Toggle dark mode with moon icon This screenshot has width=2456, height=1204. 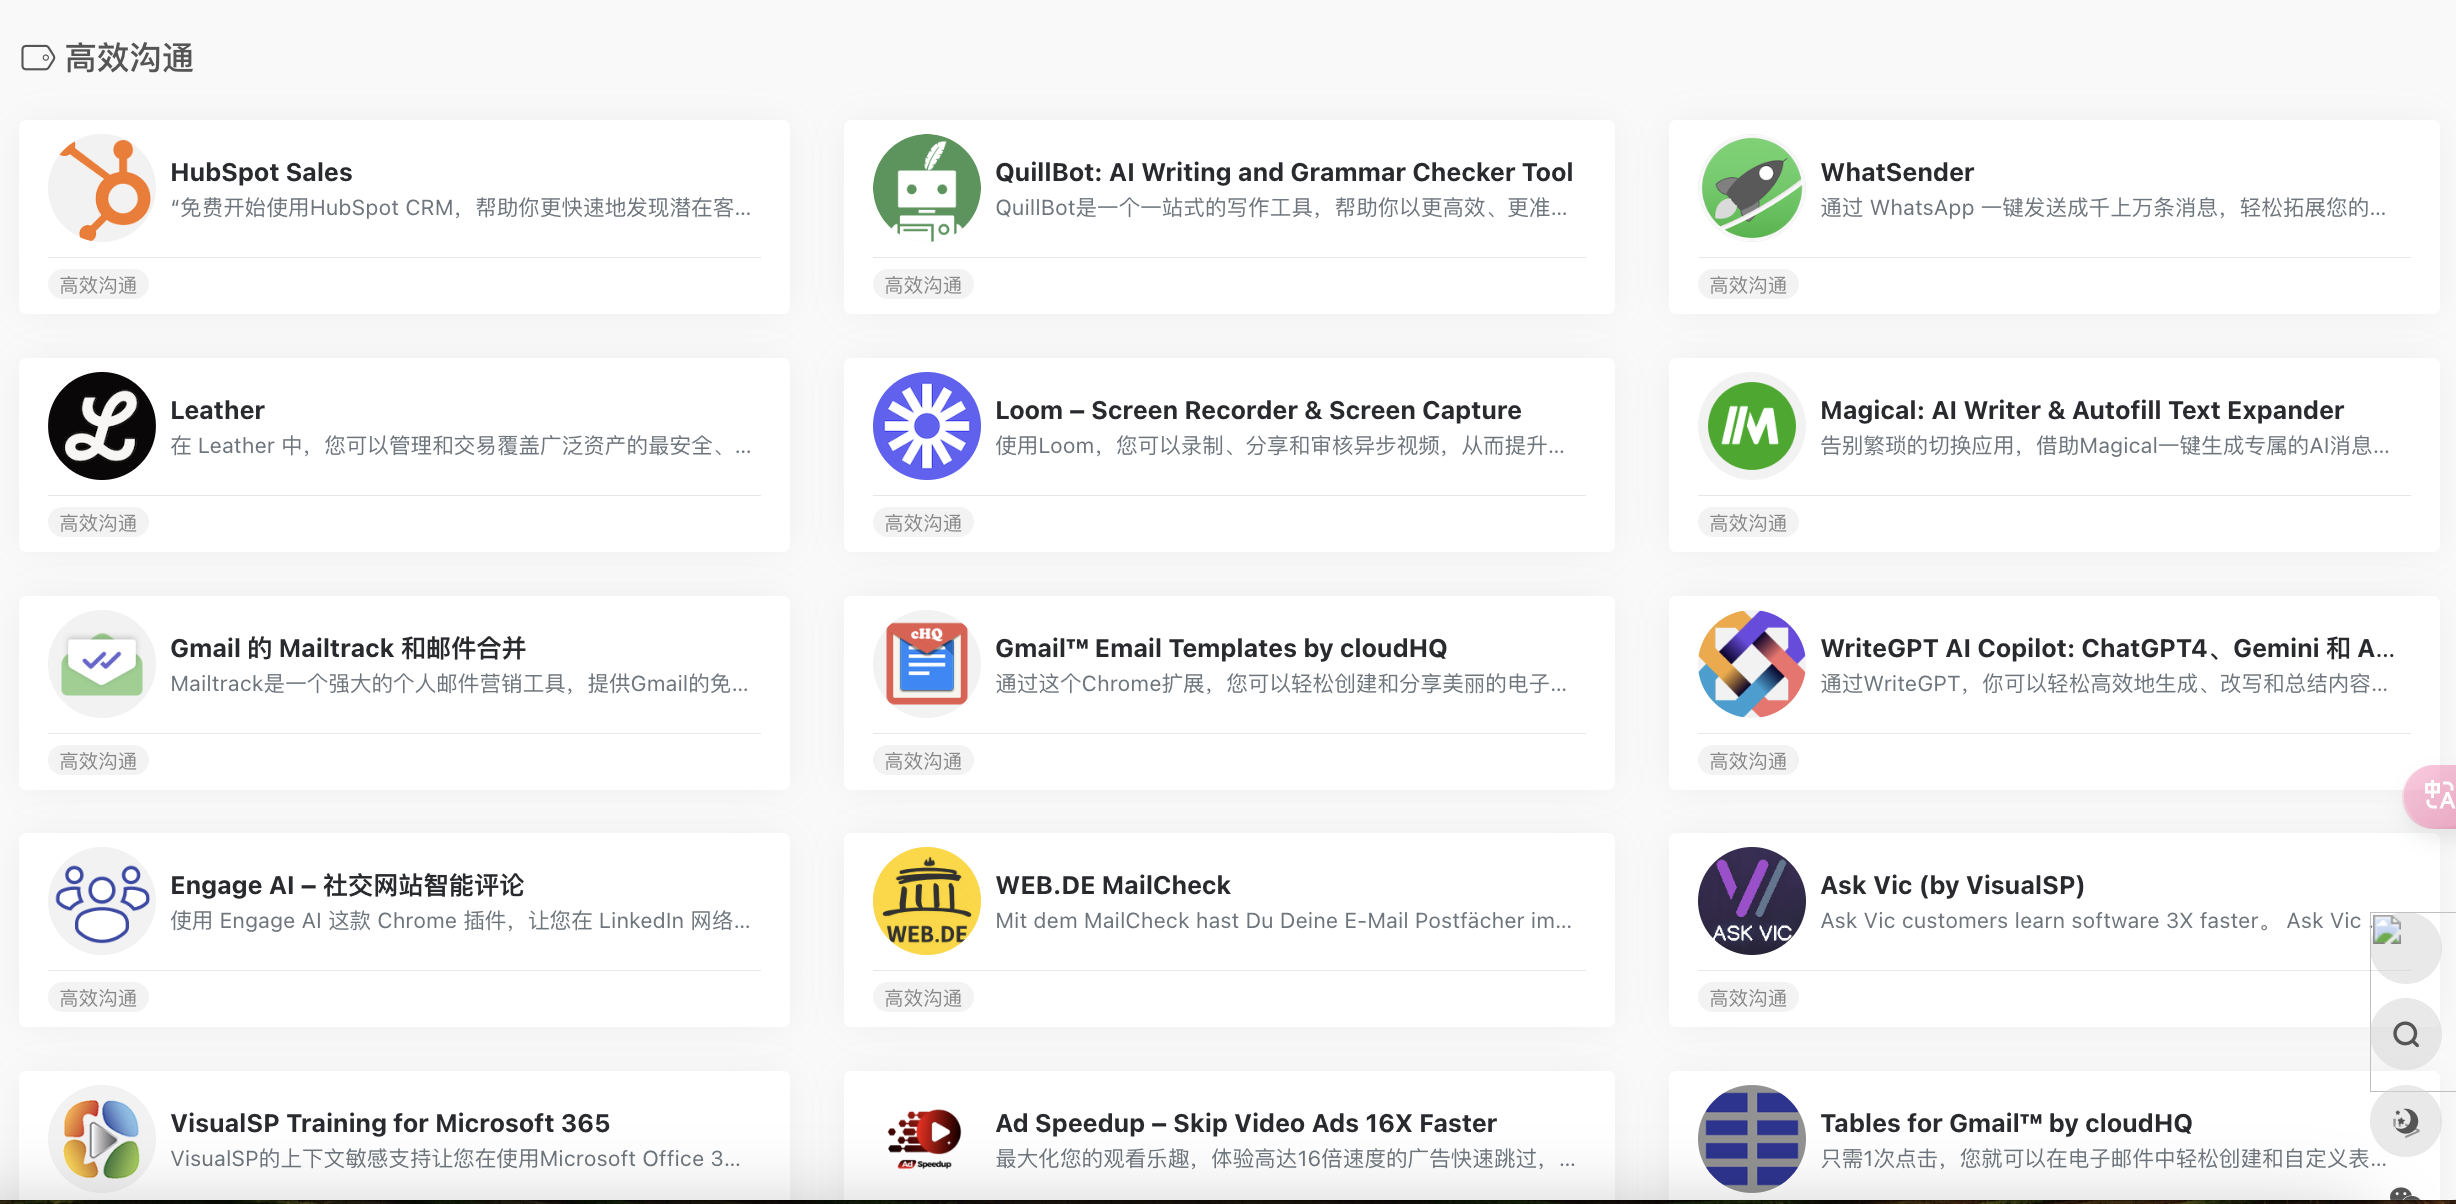click(x=2406, y=1121)
